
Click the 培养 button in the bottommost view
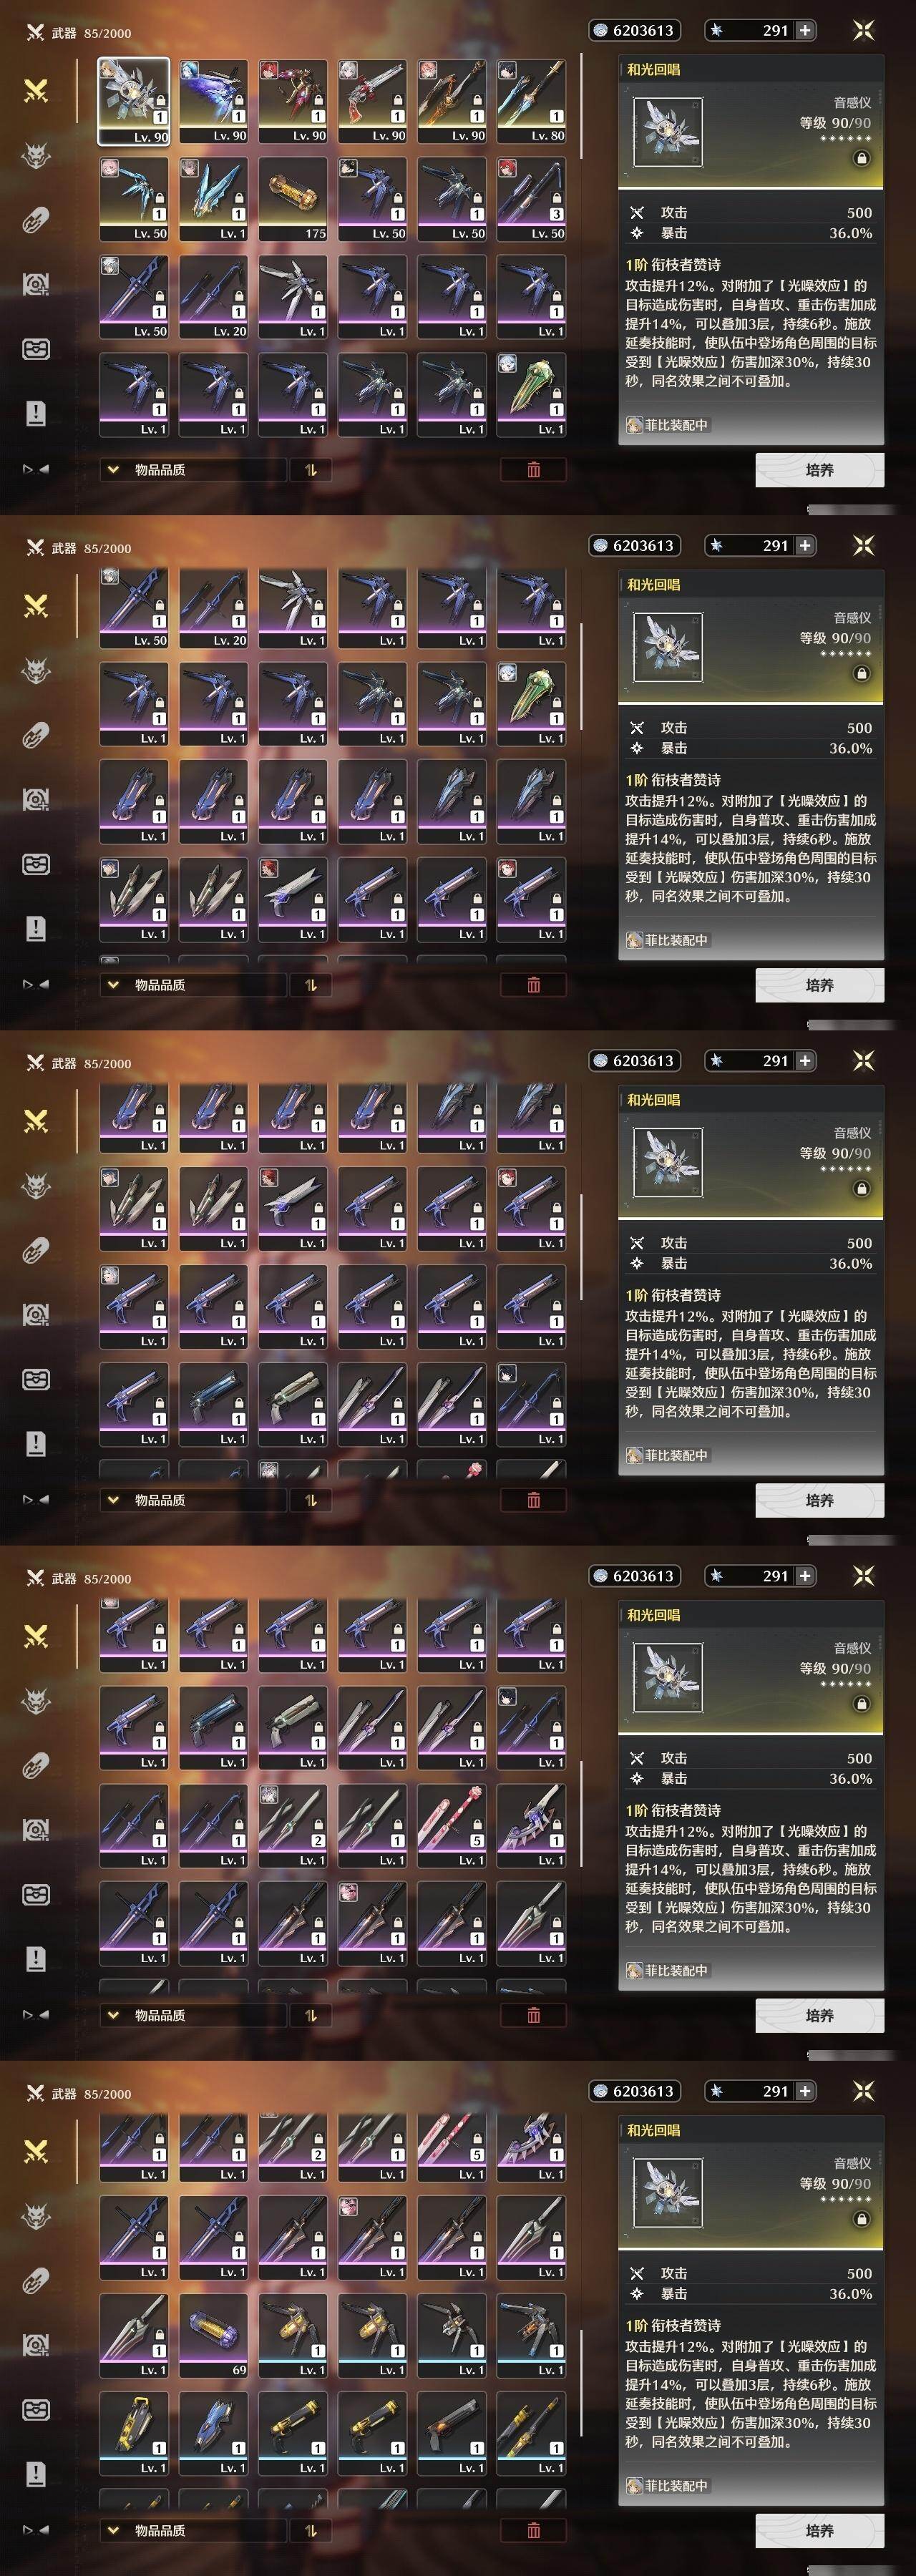(819, 2530)
